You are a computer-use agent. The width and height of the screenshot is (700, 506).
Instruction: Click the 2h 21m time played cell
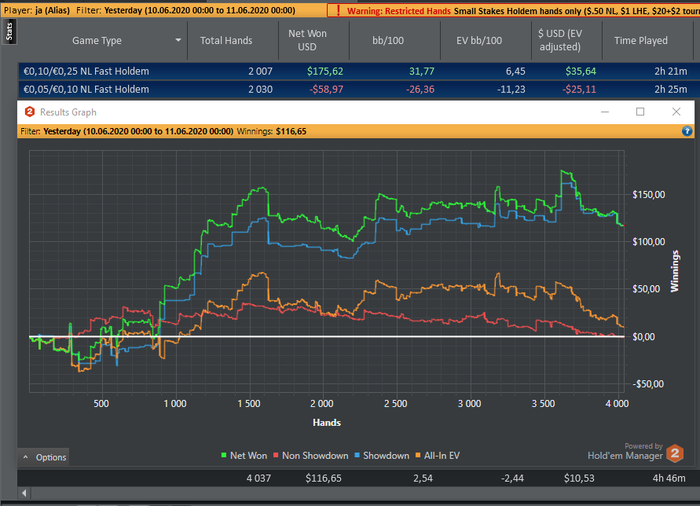(671, 71)
